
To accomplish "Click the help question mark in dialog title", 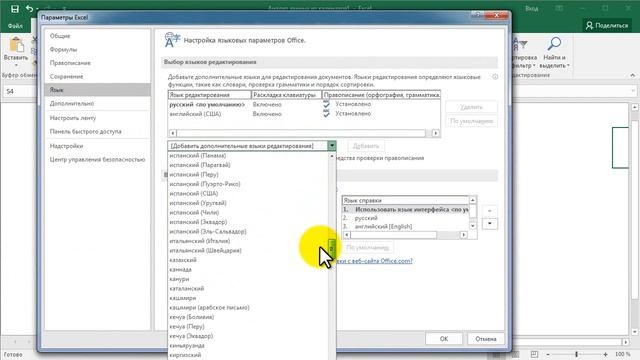I will point(477,15).
